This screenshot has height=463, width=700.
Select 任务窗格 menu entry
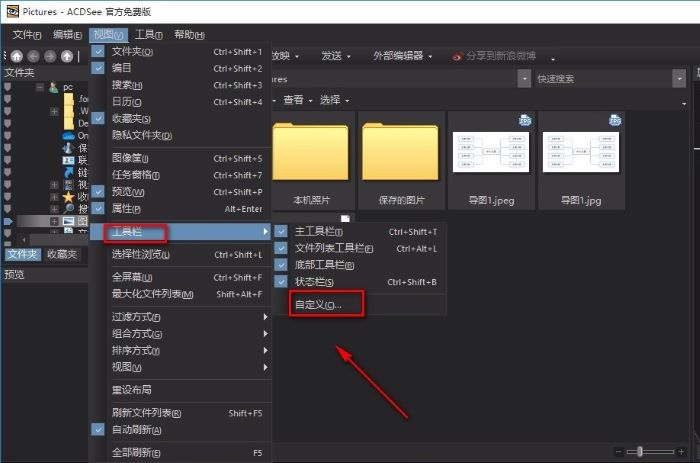(x=181, y=175)
